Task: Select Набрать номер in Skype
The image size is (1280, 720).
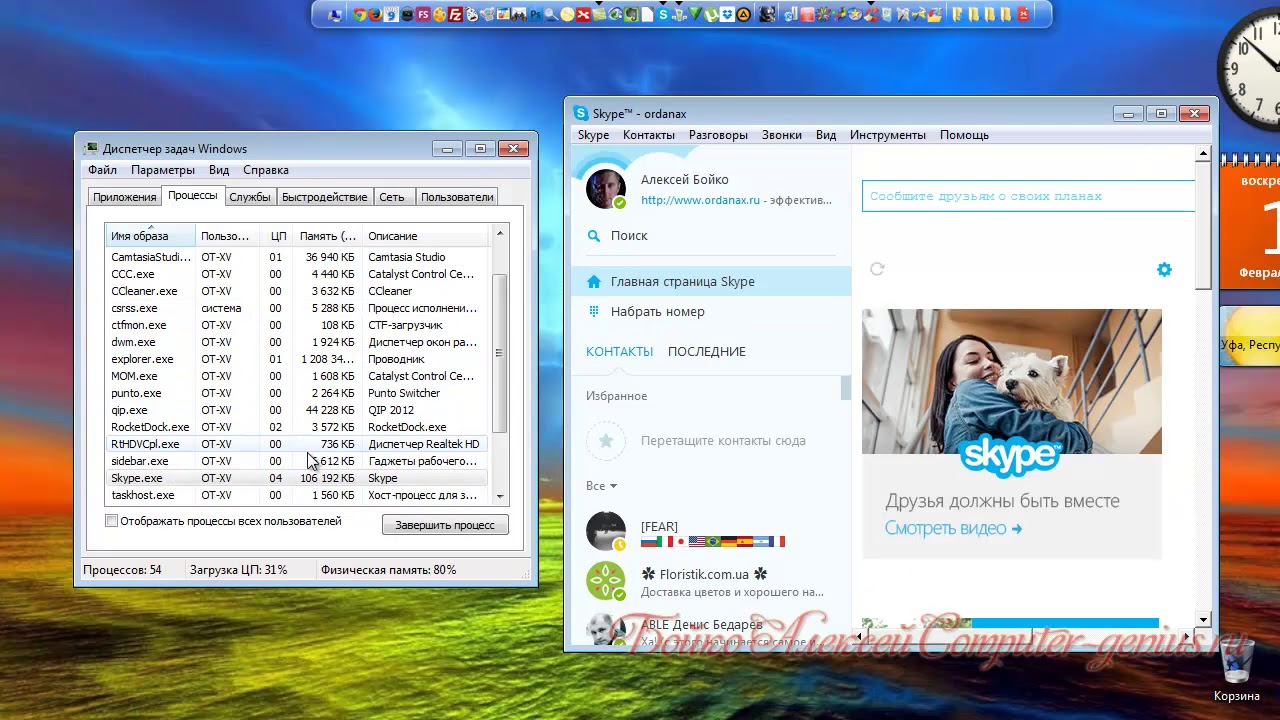Action: [711, 312]
